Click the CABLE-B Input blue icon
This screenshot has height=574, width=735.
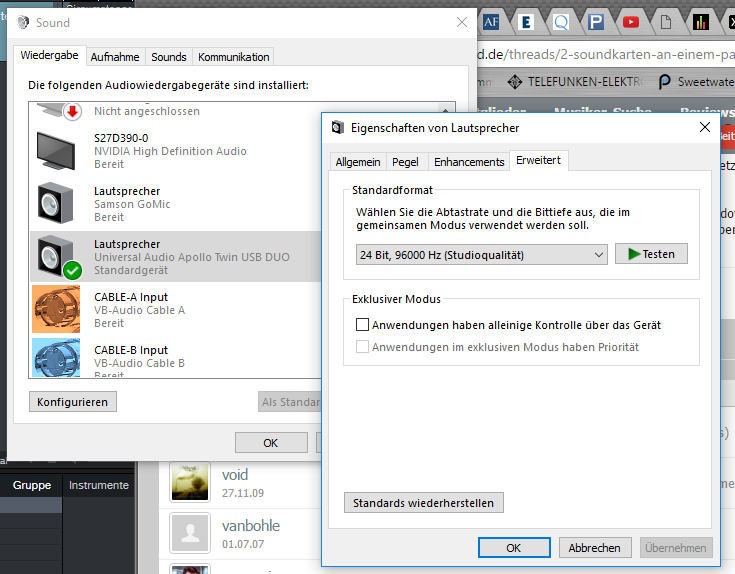tap(56, 358)
